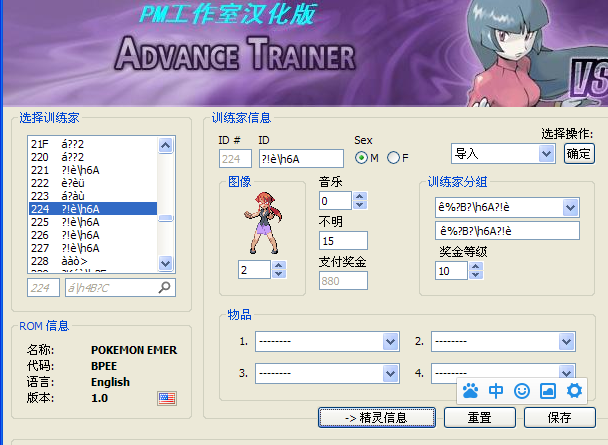Viewport: 608px width, 445px height.
Task: Click the trainer name search field
Action: pyautogui.click(x=120, y=288)
